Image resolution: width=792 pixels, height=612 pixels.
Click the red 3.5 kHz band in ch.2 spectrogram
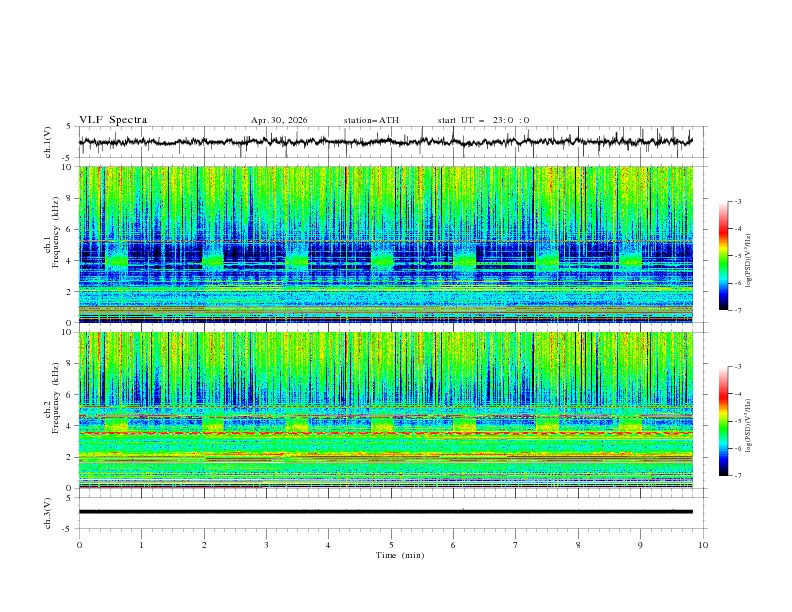[x=385, y=434]
